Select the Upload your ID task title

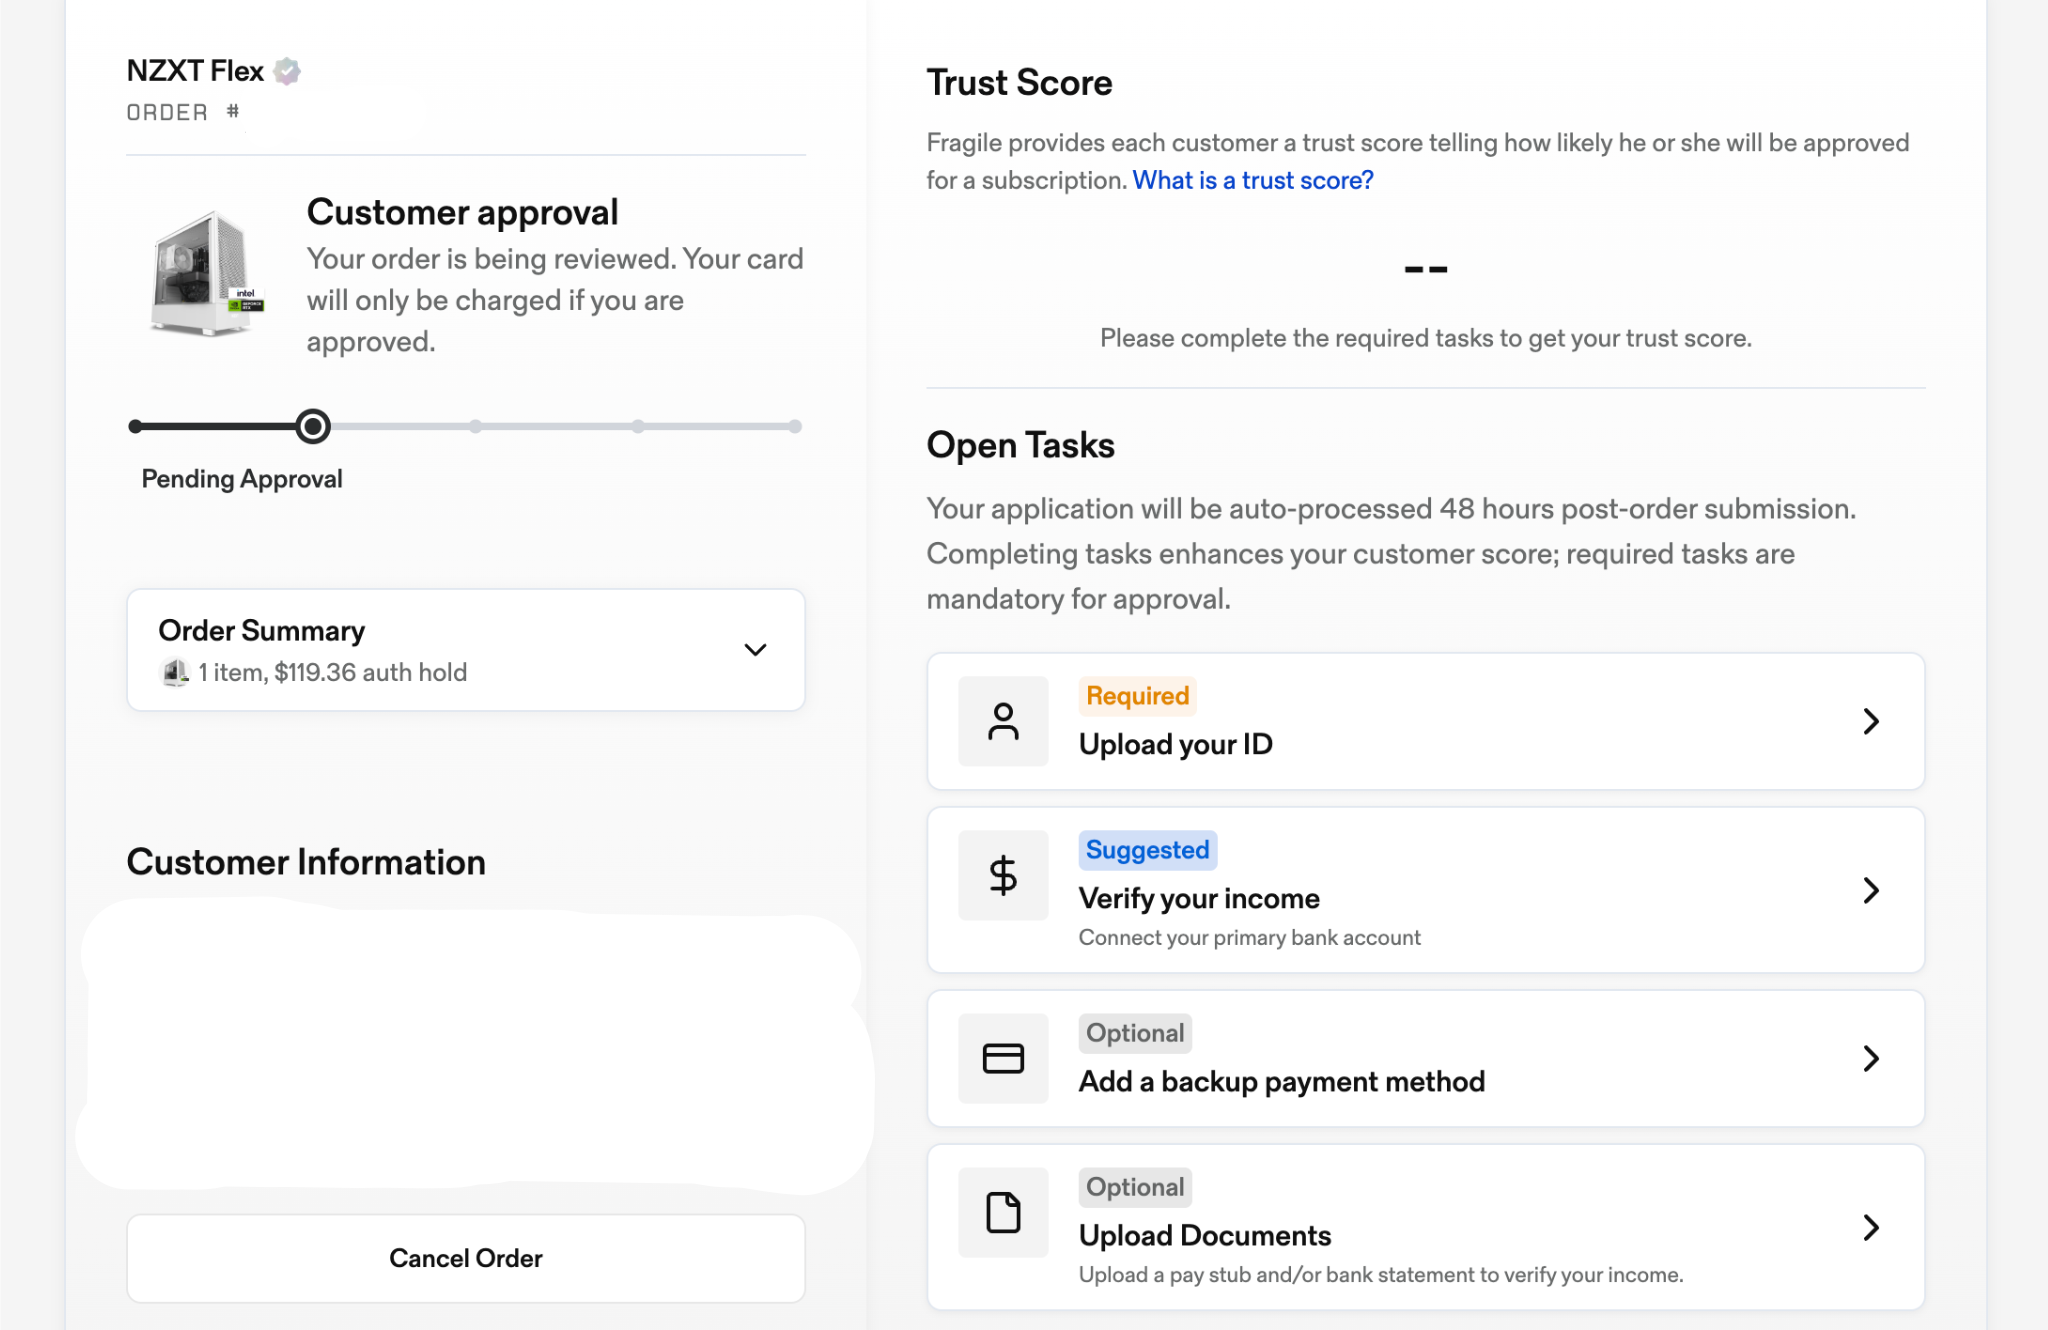(1175, 744)
